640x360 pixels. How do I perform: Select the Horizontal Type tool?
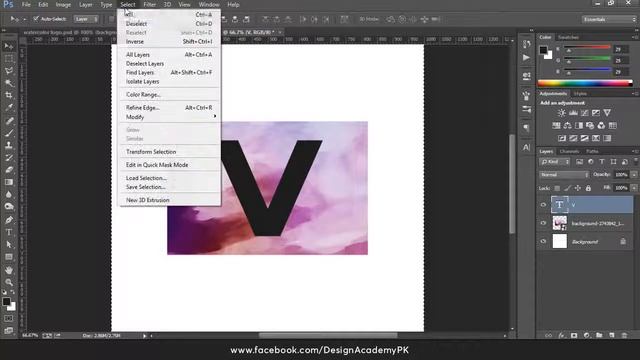point(9,232)
